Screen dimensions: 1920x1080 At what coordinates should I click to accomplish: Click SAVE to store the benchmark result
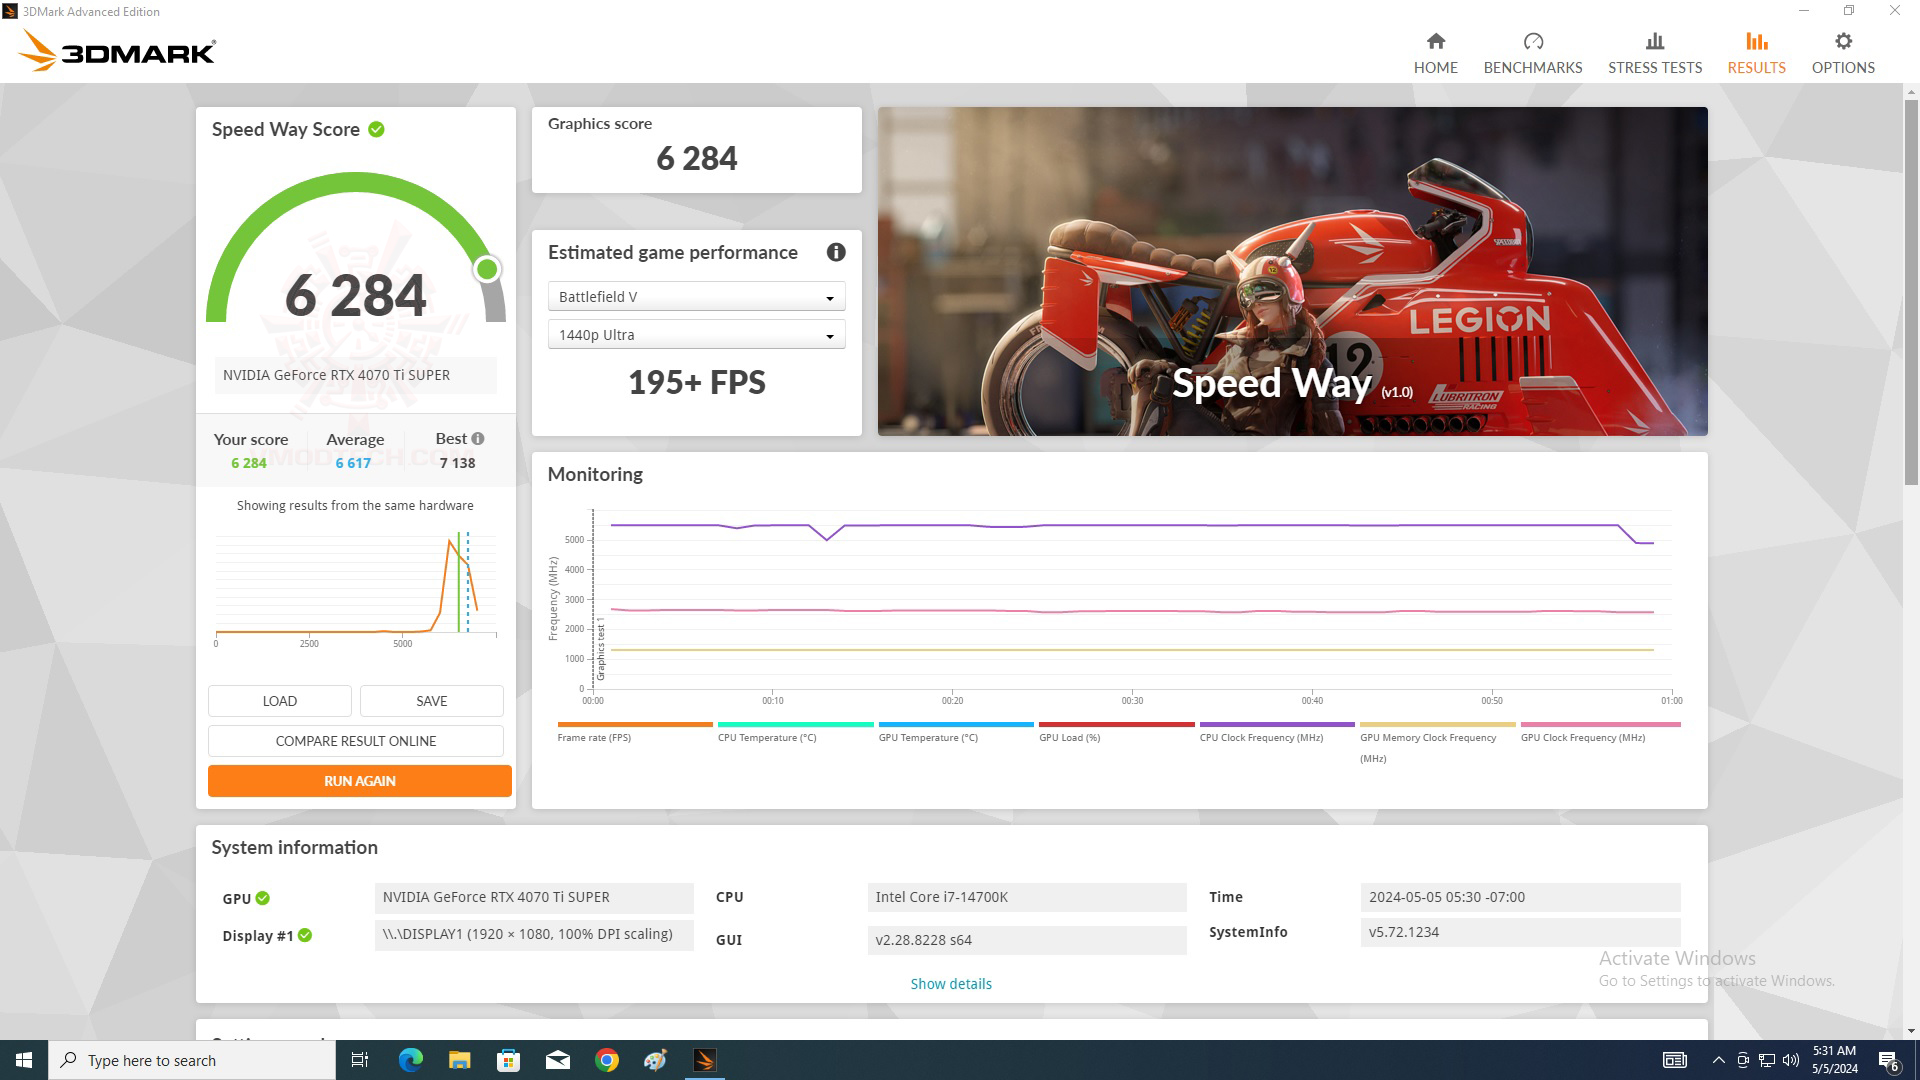(x=431, y=700)
